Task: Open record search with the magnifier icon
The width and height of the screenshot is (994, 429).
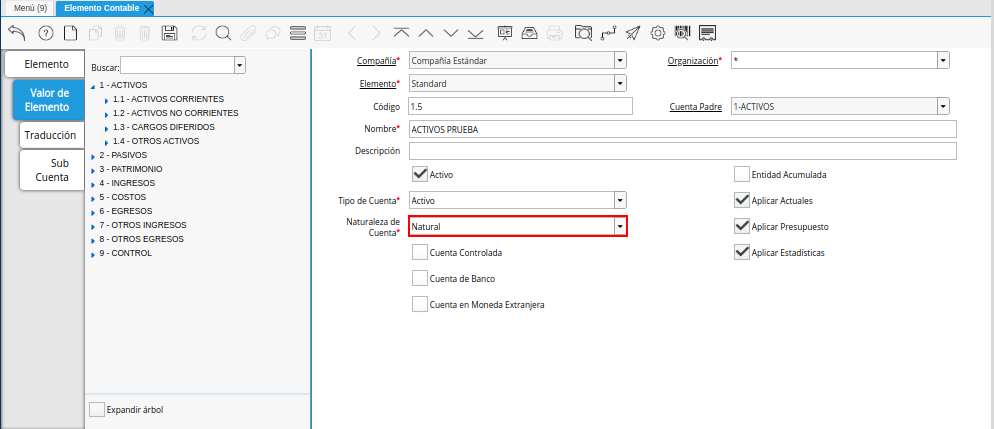Action: [223, 33]
